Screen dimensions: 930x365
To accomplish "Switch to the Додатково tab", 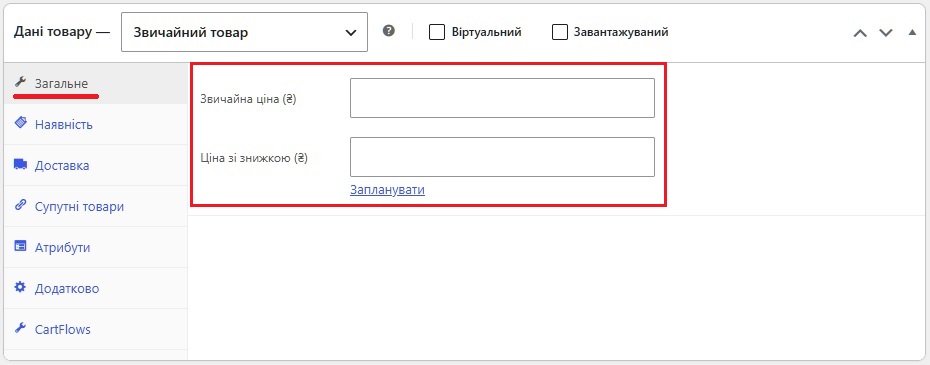I will tap(95, 288).
